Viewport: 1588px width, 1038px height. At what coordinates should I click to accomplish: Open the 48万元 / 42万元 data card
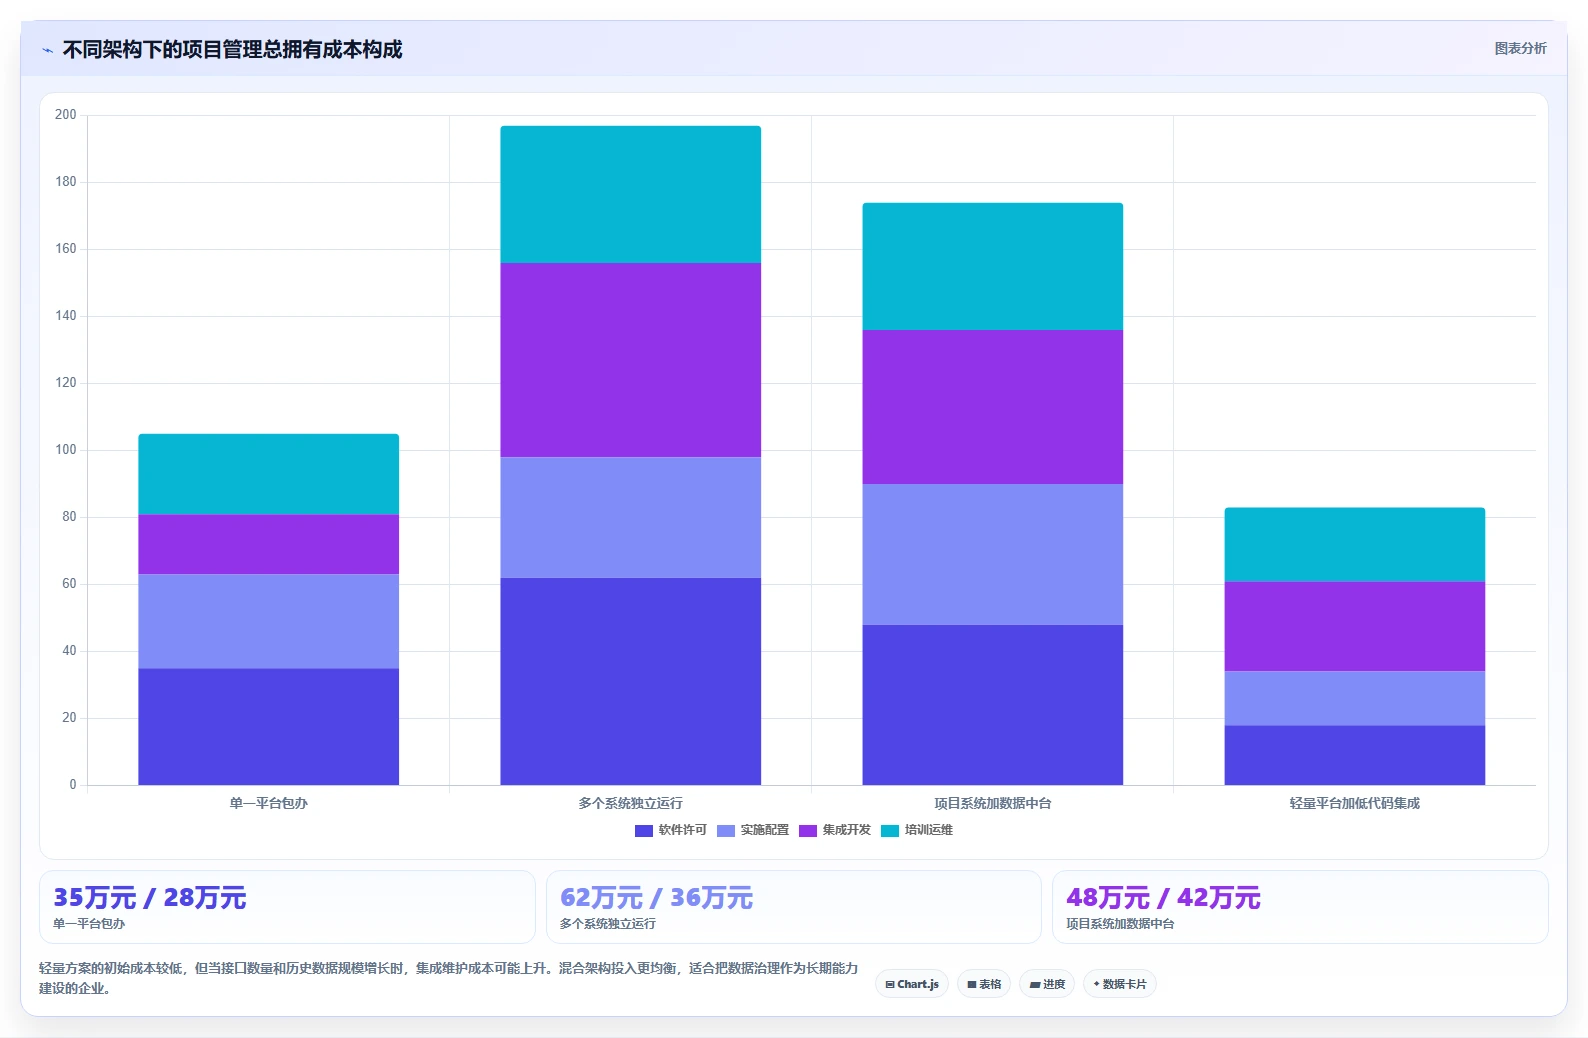pos(1300,907)
